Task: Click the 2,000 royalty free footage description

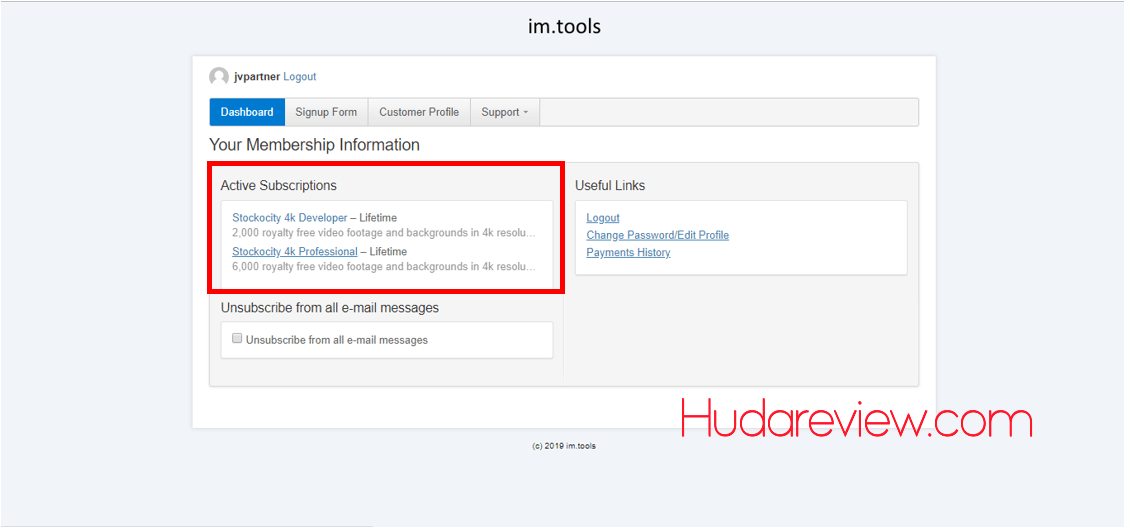Action: point(384,233)
